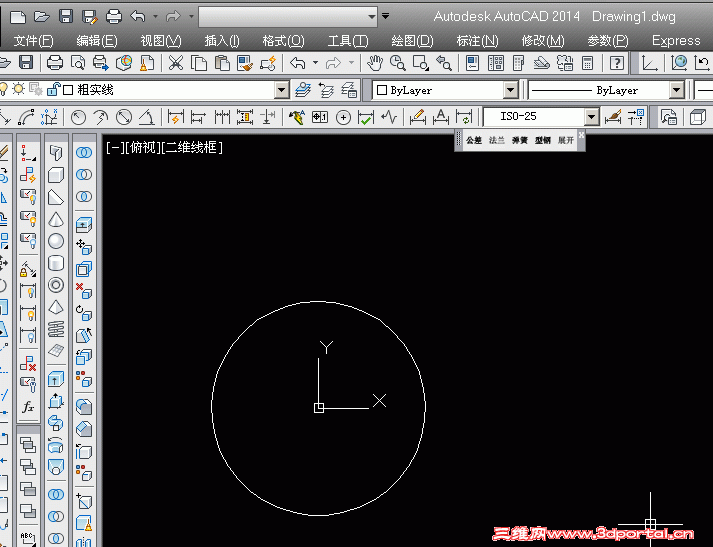Open the 格式(O) menu
The height and width of the screenshot is (547, 713).
tap(283, 41)
